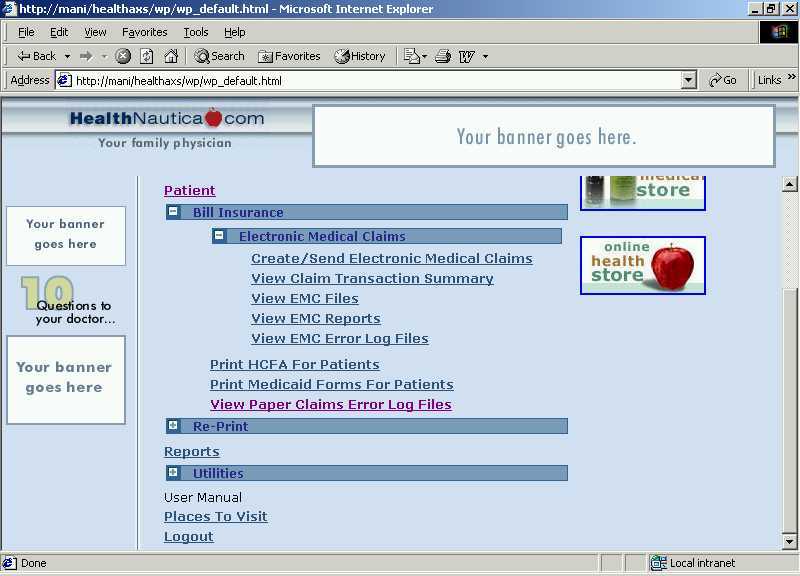The width and height of the screenshot is (800, 576).
Task: Open Print Medicaid Forms For Patients
Action: pyautogui.click(x=332, y=384)
